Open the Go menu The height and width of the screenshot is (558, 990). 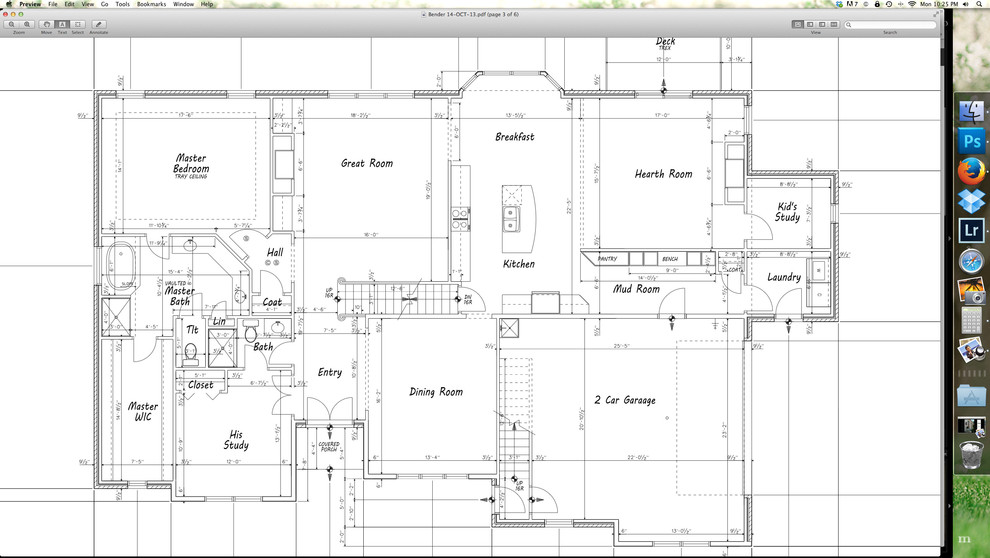pyautogui.click(x=105, y=4)
